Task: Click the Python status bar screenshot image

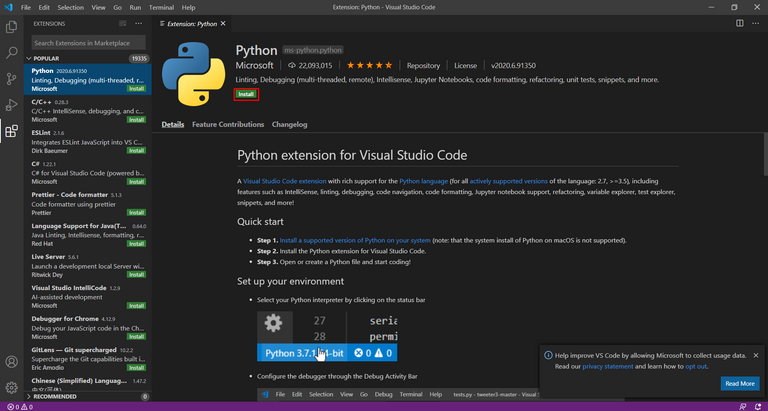Action: click(x=327, y=336)
